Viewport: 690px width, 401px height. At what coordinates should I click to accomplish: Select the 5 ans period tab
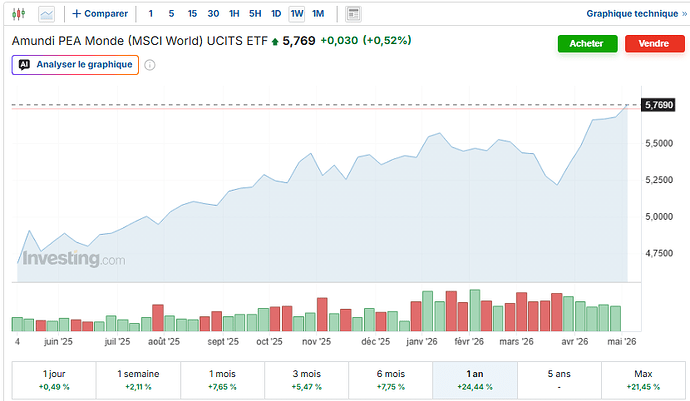[x=559, y=380]
